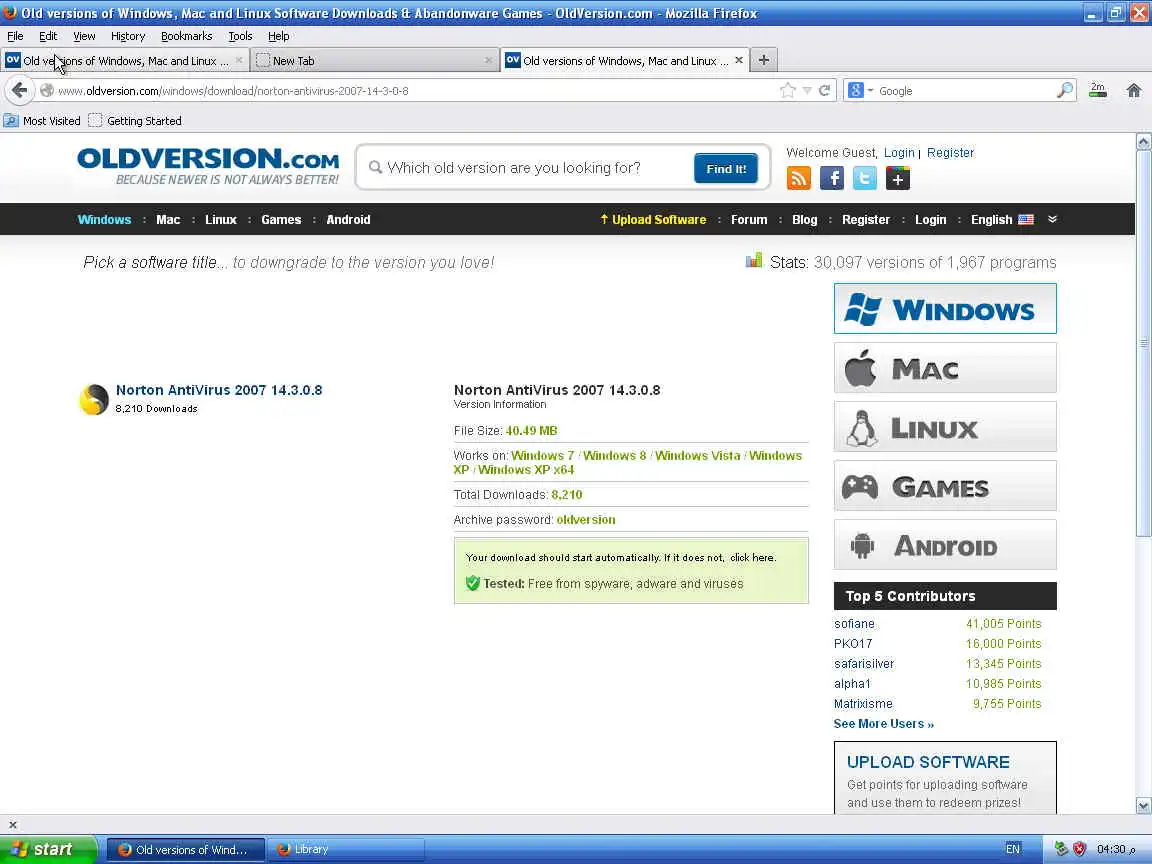
Task: Open the 2m add-on toolbar icon
Action: (x=1098, y=90)
